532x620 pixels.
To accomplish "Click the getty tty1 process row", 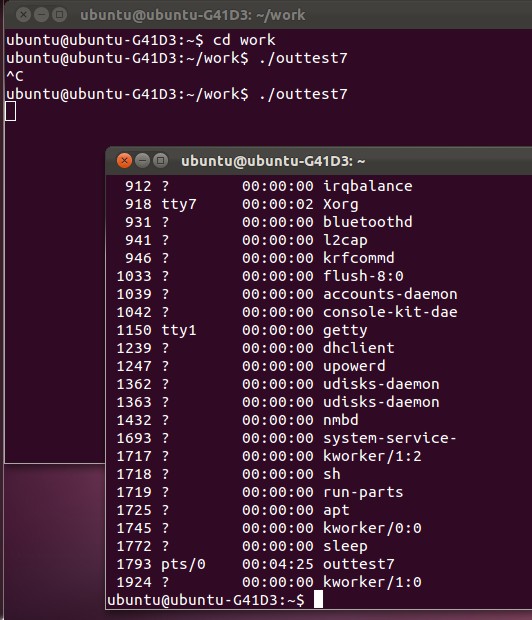I will (242, 330).
